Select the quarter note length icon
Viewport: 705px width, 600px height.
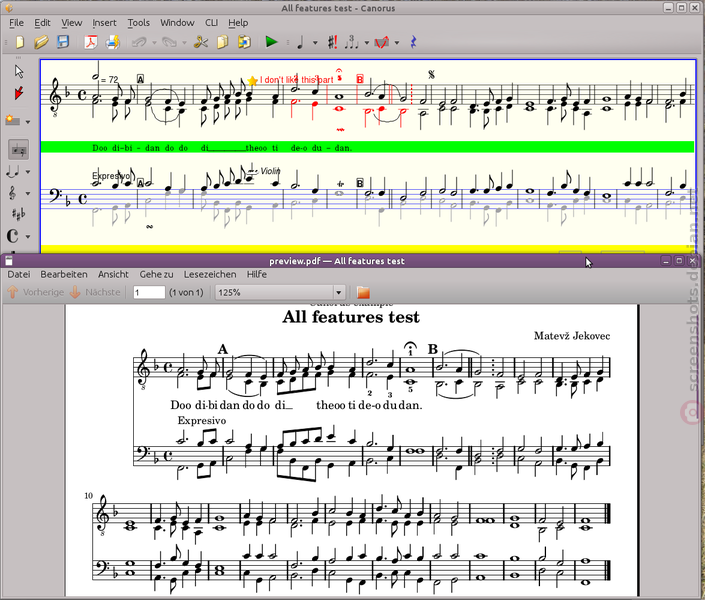[300, 42]
